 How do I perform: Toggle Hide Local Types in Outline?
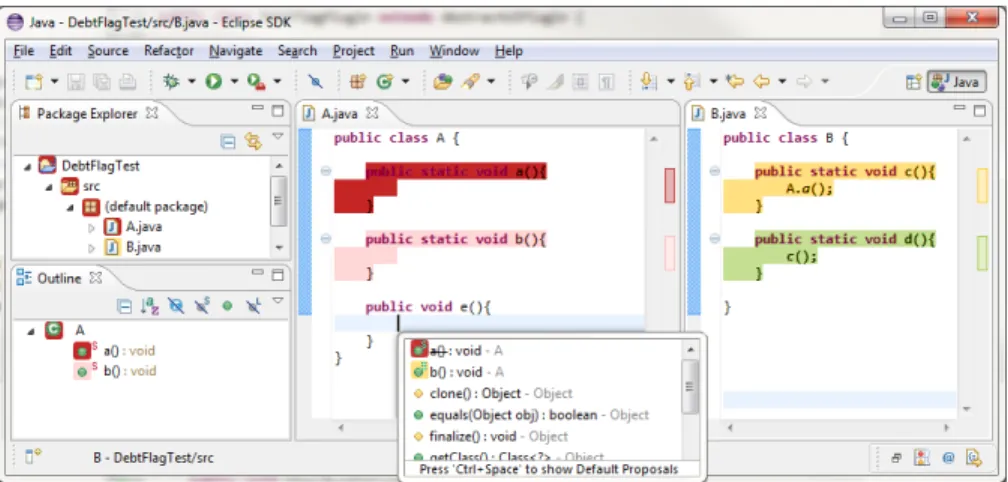click(253, 307)
